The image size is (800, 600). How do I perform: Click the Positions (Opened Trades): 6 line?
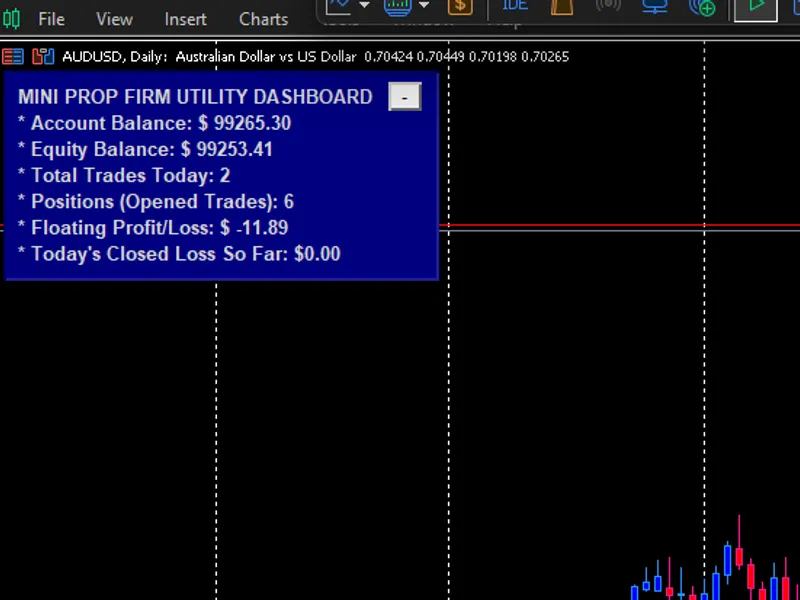156,202
